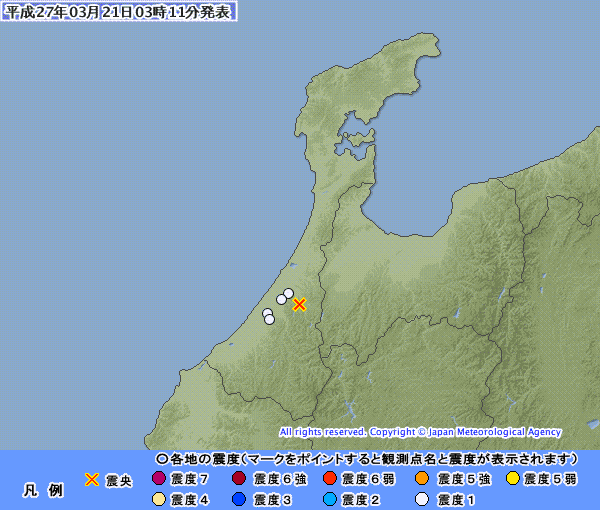This screenshot has height=510, width=600.
Task: Click the 震度7 legend text
Action: (x=189, y=479)
